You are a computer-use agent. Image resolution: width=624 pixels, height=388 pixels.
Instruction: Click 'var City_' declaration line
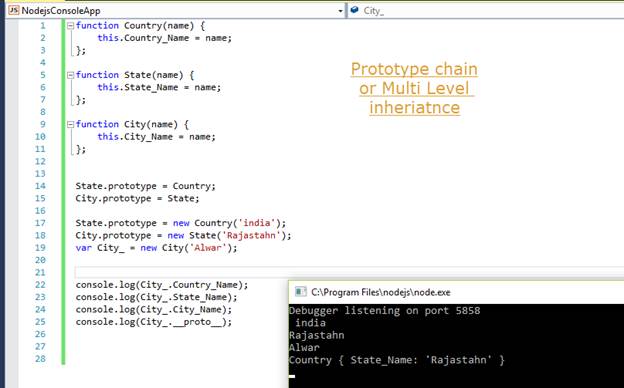click(156, 248)
